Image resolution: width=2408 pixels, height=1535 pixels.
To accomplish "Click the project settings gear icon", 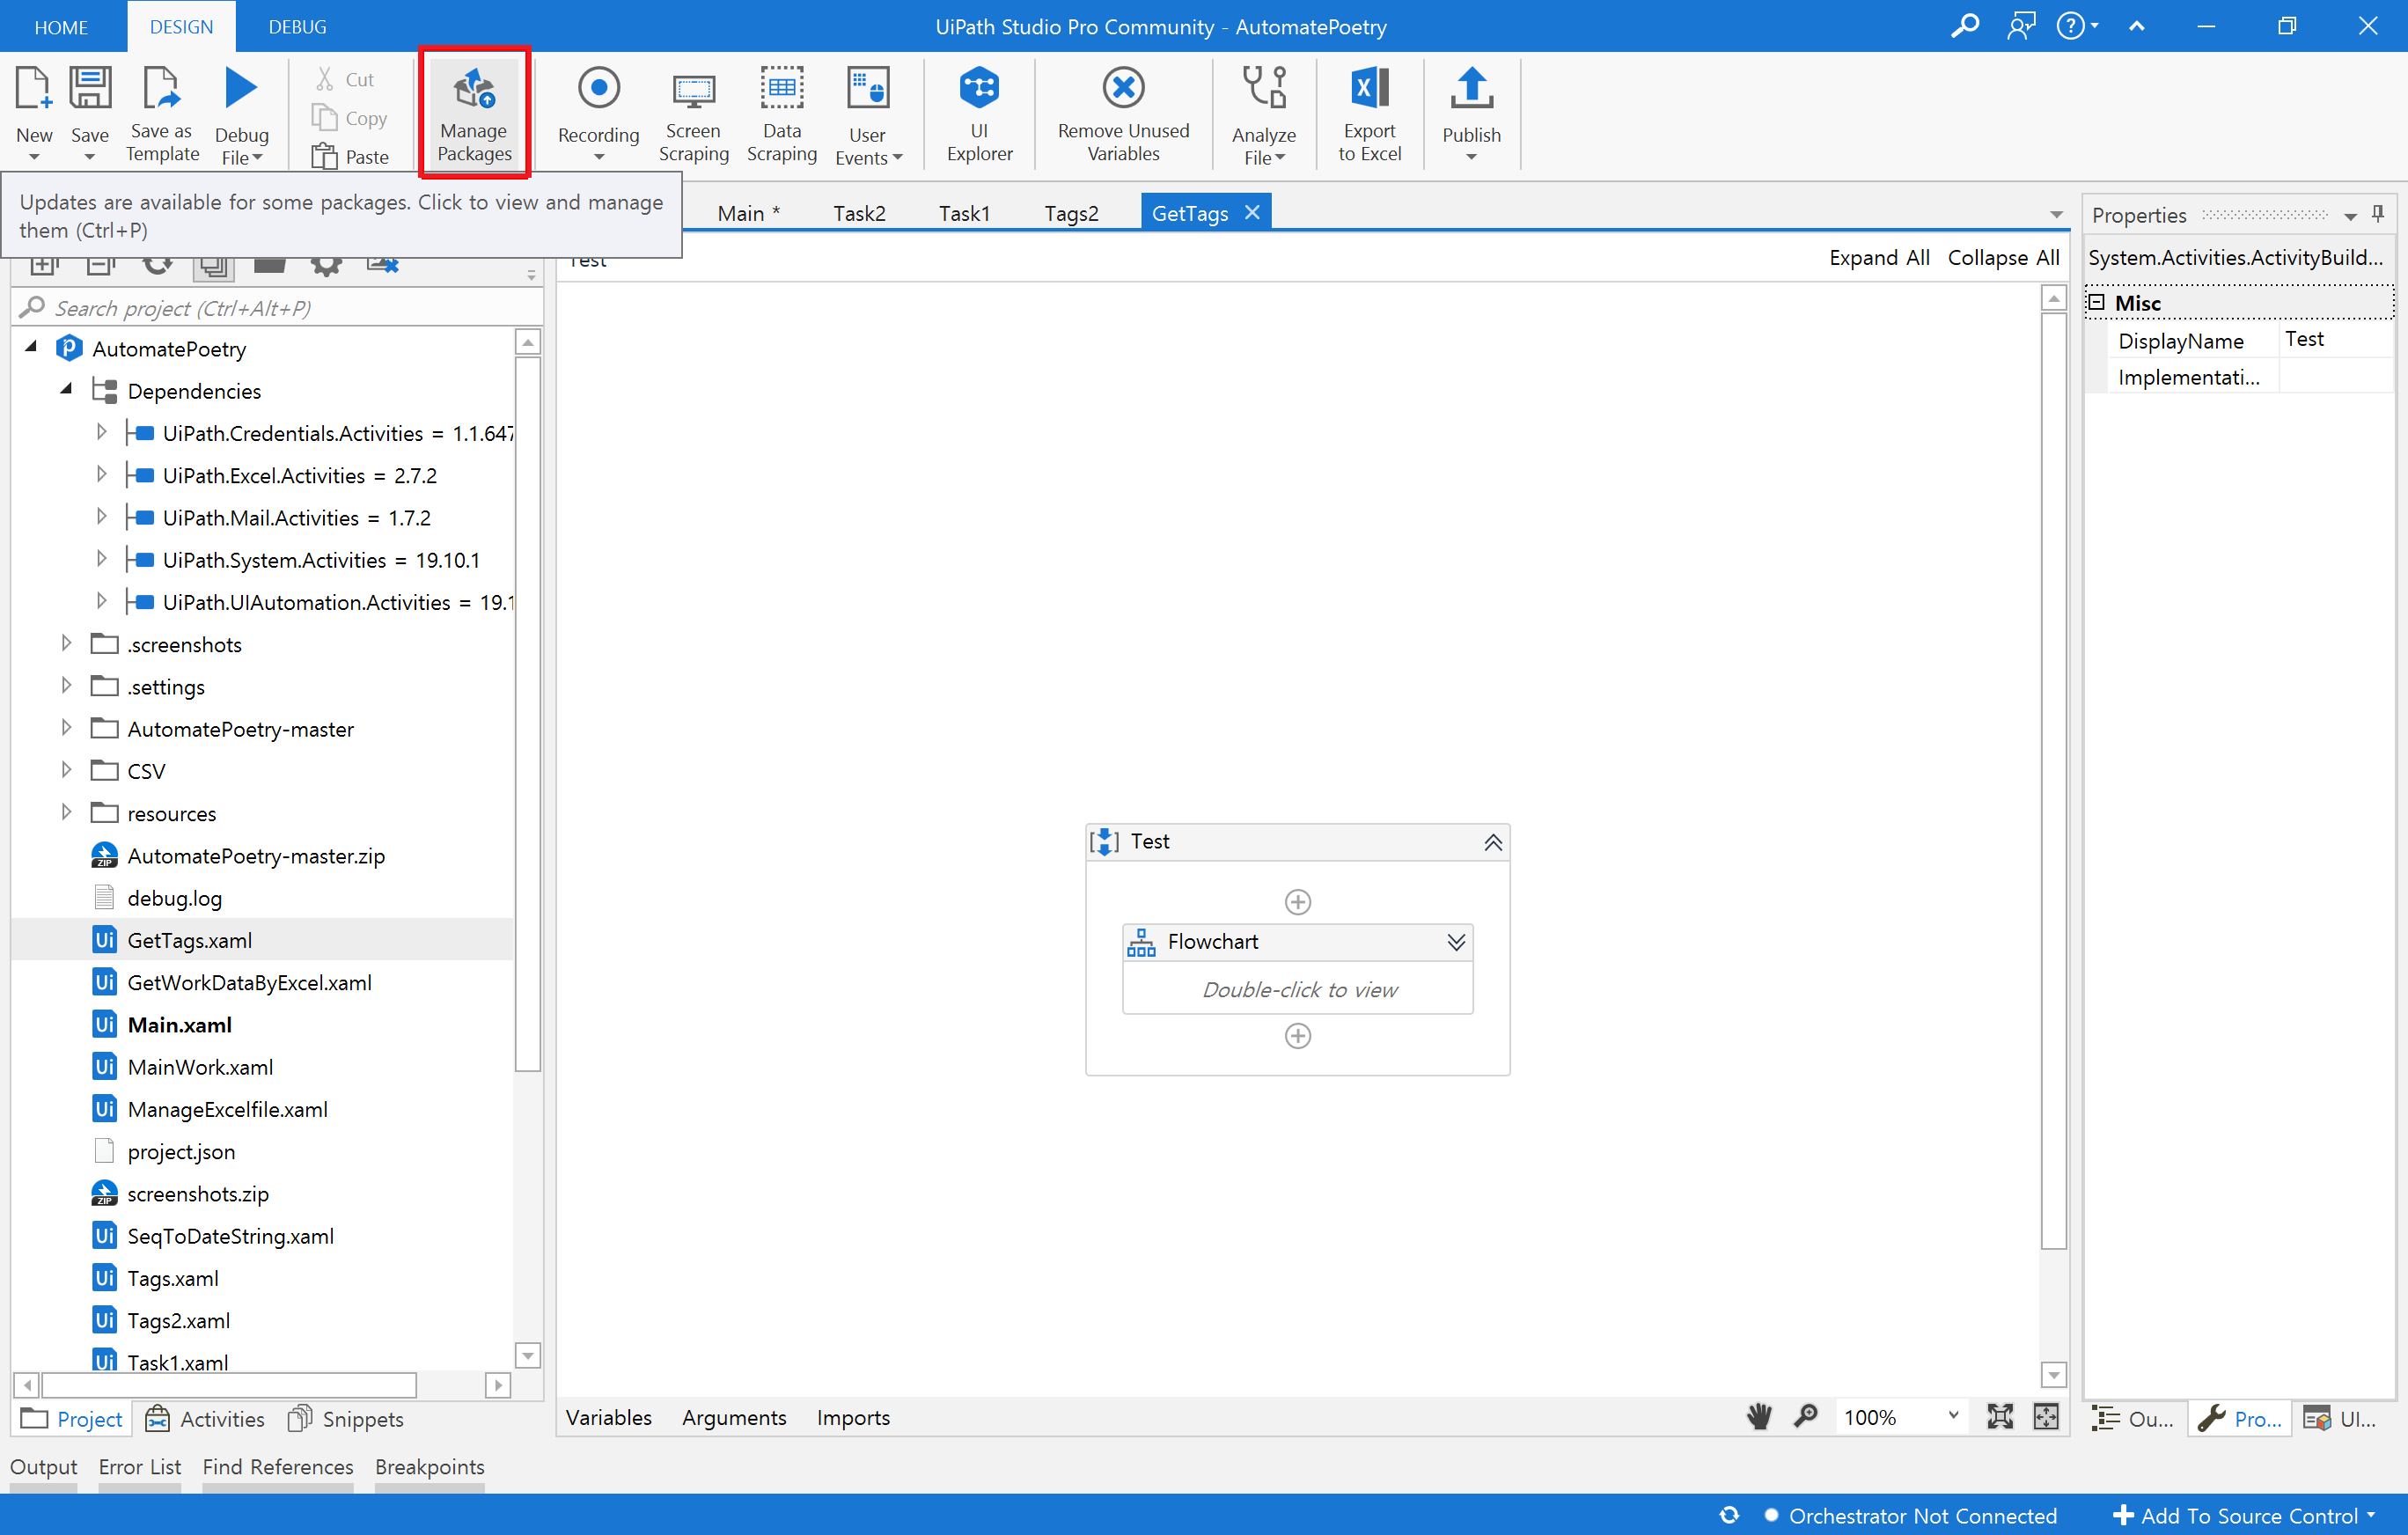I will (326, 265).
